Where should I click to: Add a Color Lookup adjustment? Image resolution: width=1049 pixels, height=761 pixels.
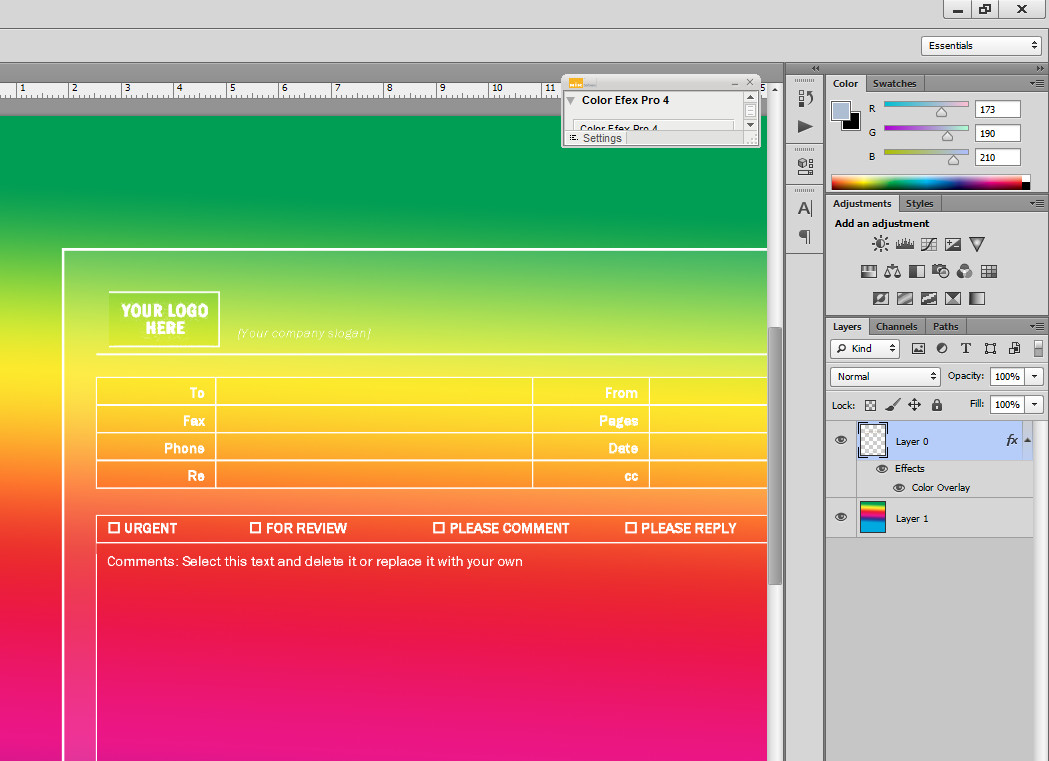tap(989, 271)
